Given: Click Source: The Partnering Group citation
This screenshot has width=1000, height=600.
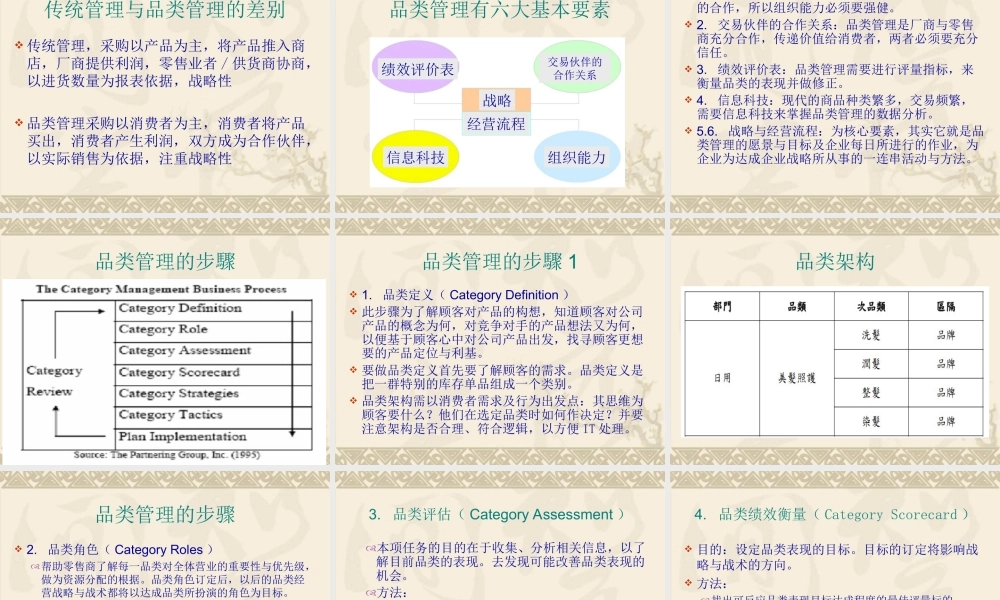Looking at the screenshot, I should (x=166, y=455).
